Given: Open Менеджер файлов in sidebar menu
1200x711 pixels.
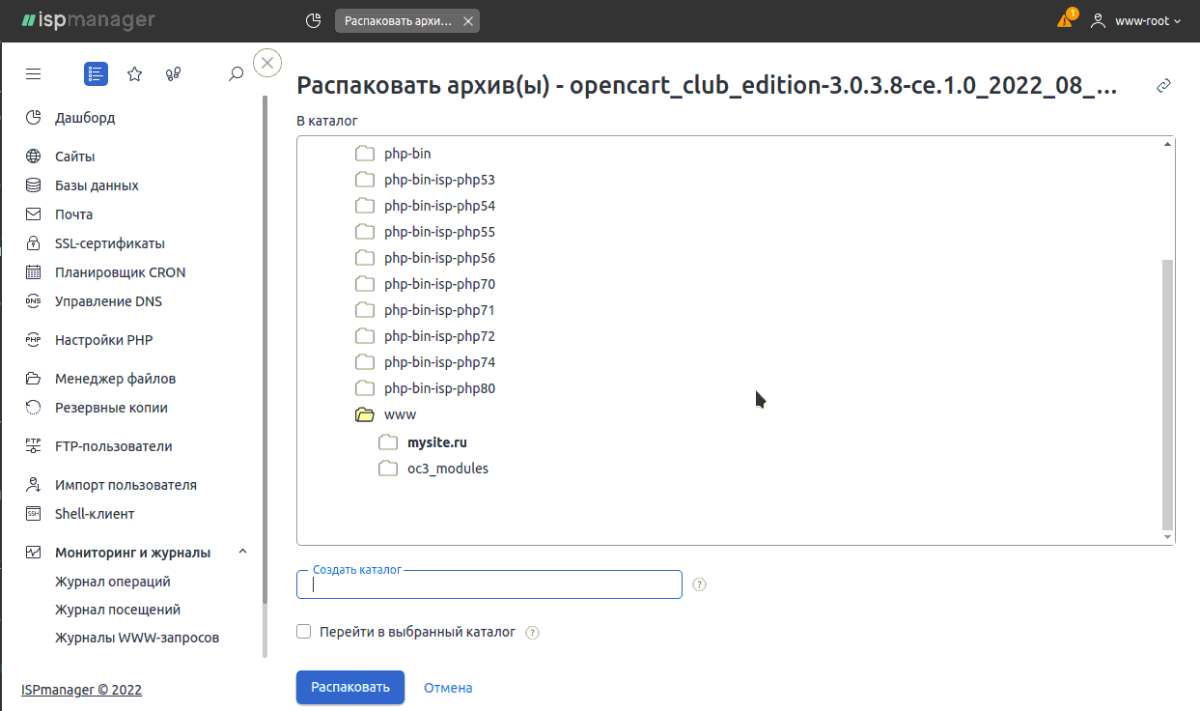Looking at the screenshot, I should click(x=115, y=379).
